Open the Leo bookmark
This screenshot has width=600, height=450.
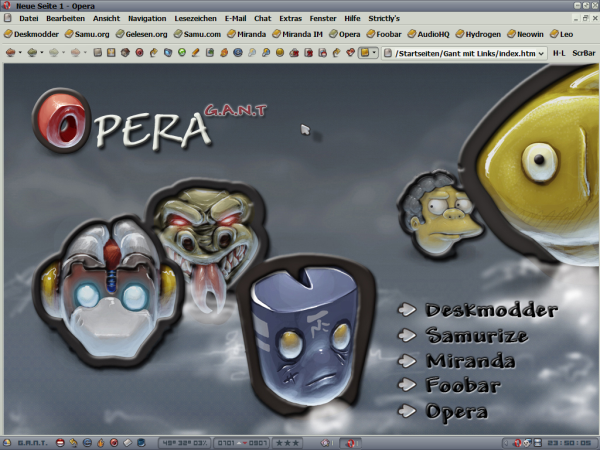pos(561,34)
